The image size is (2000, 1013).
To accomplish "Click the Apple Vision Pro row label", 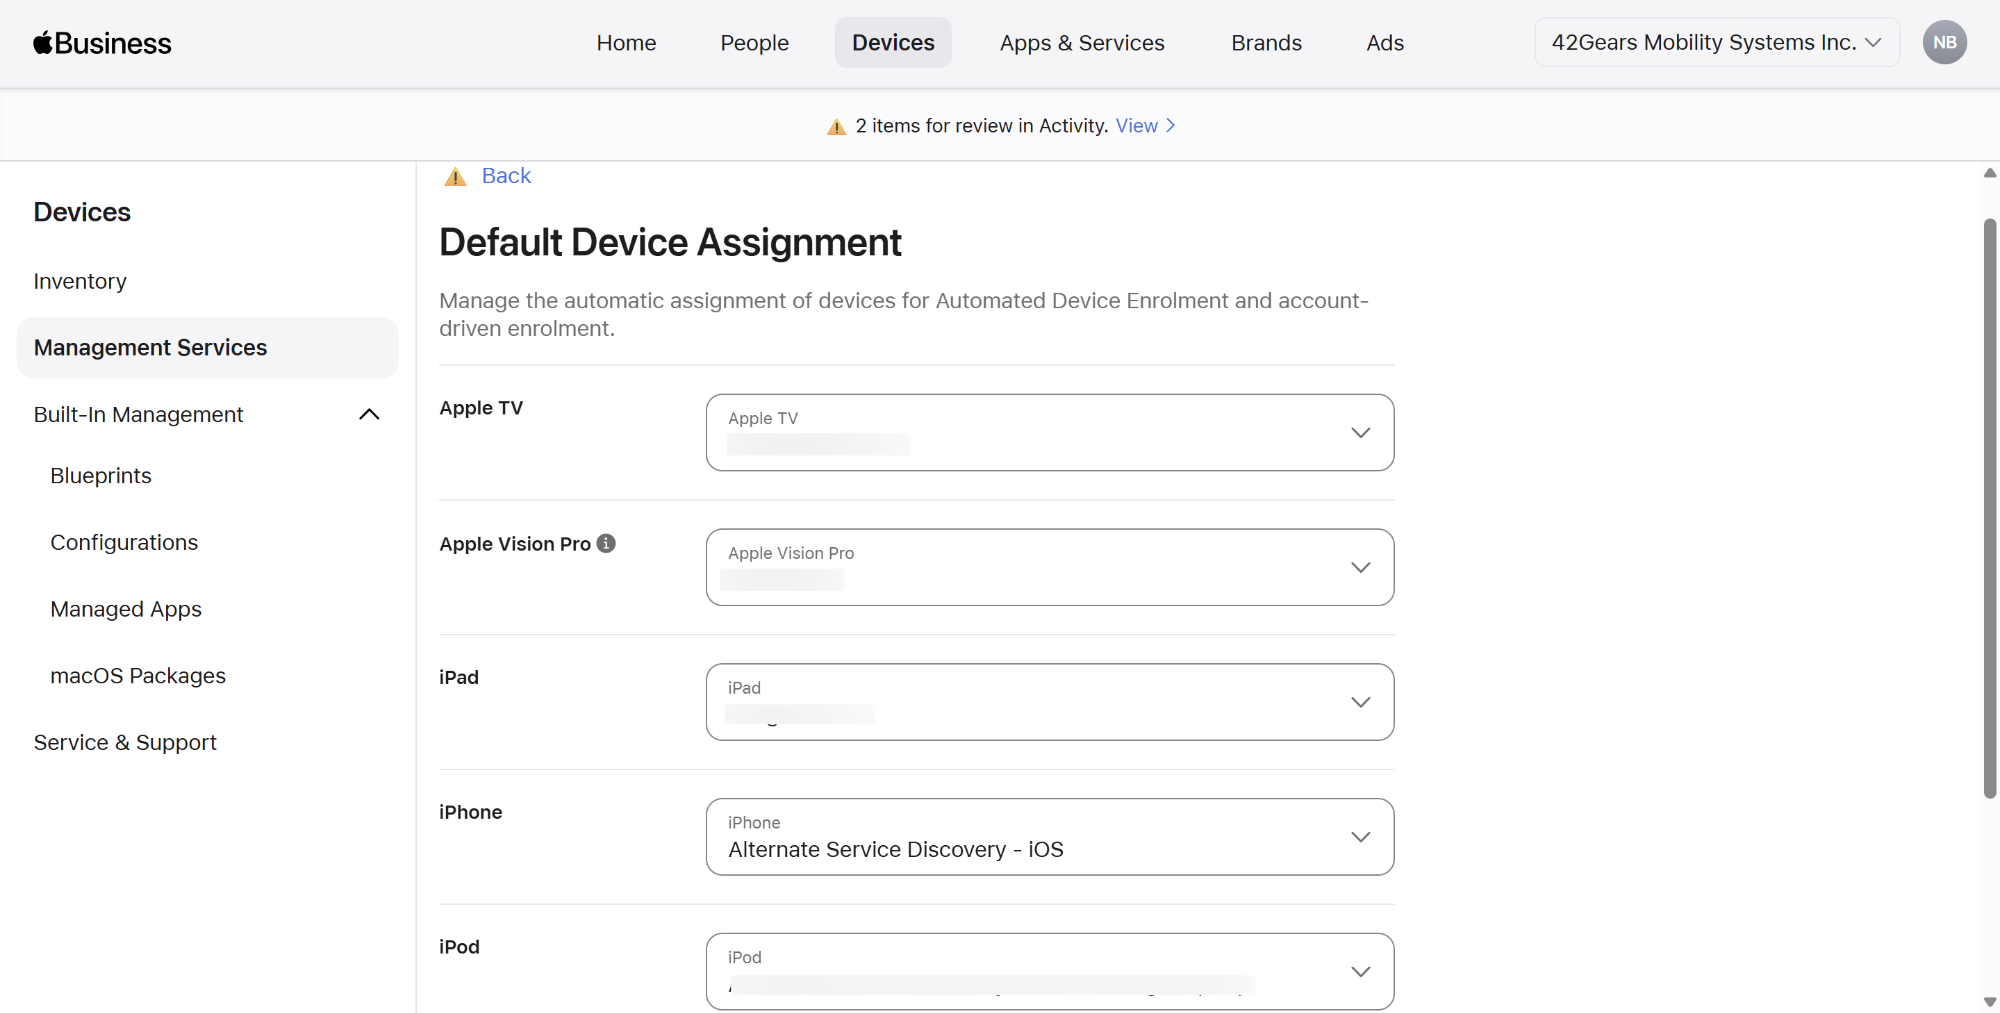I will click(515, 544).
